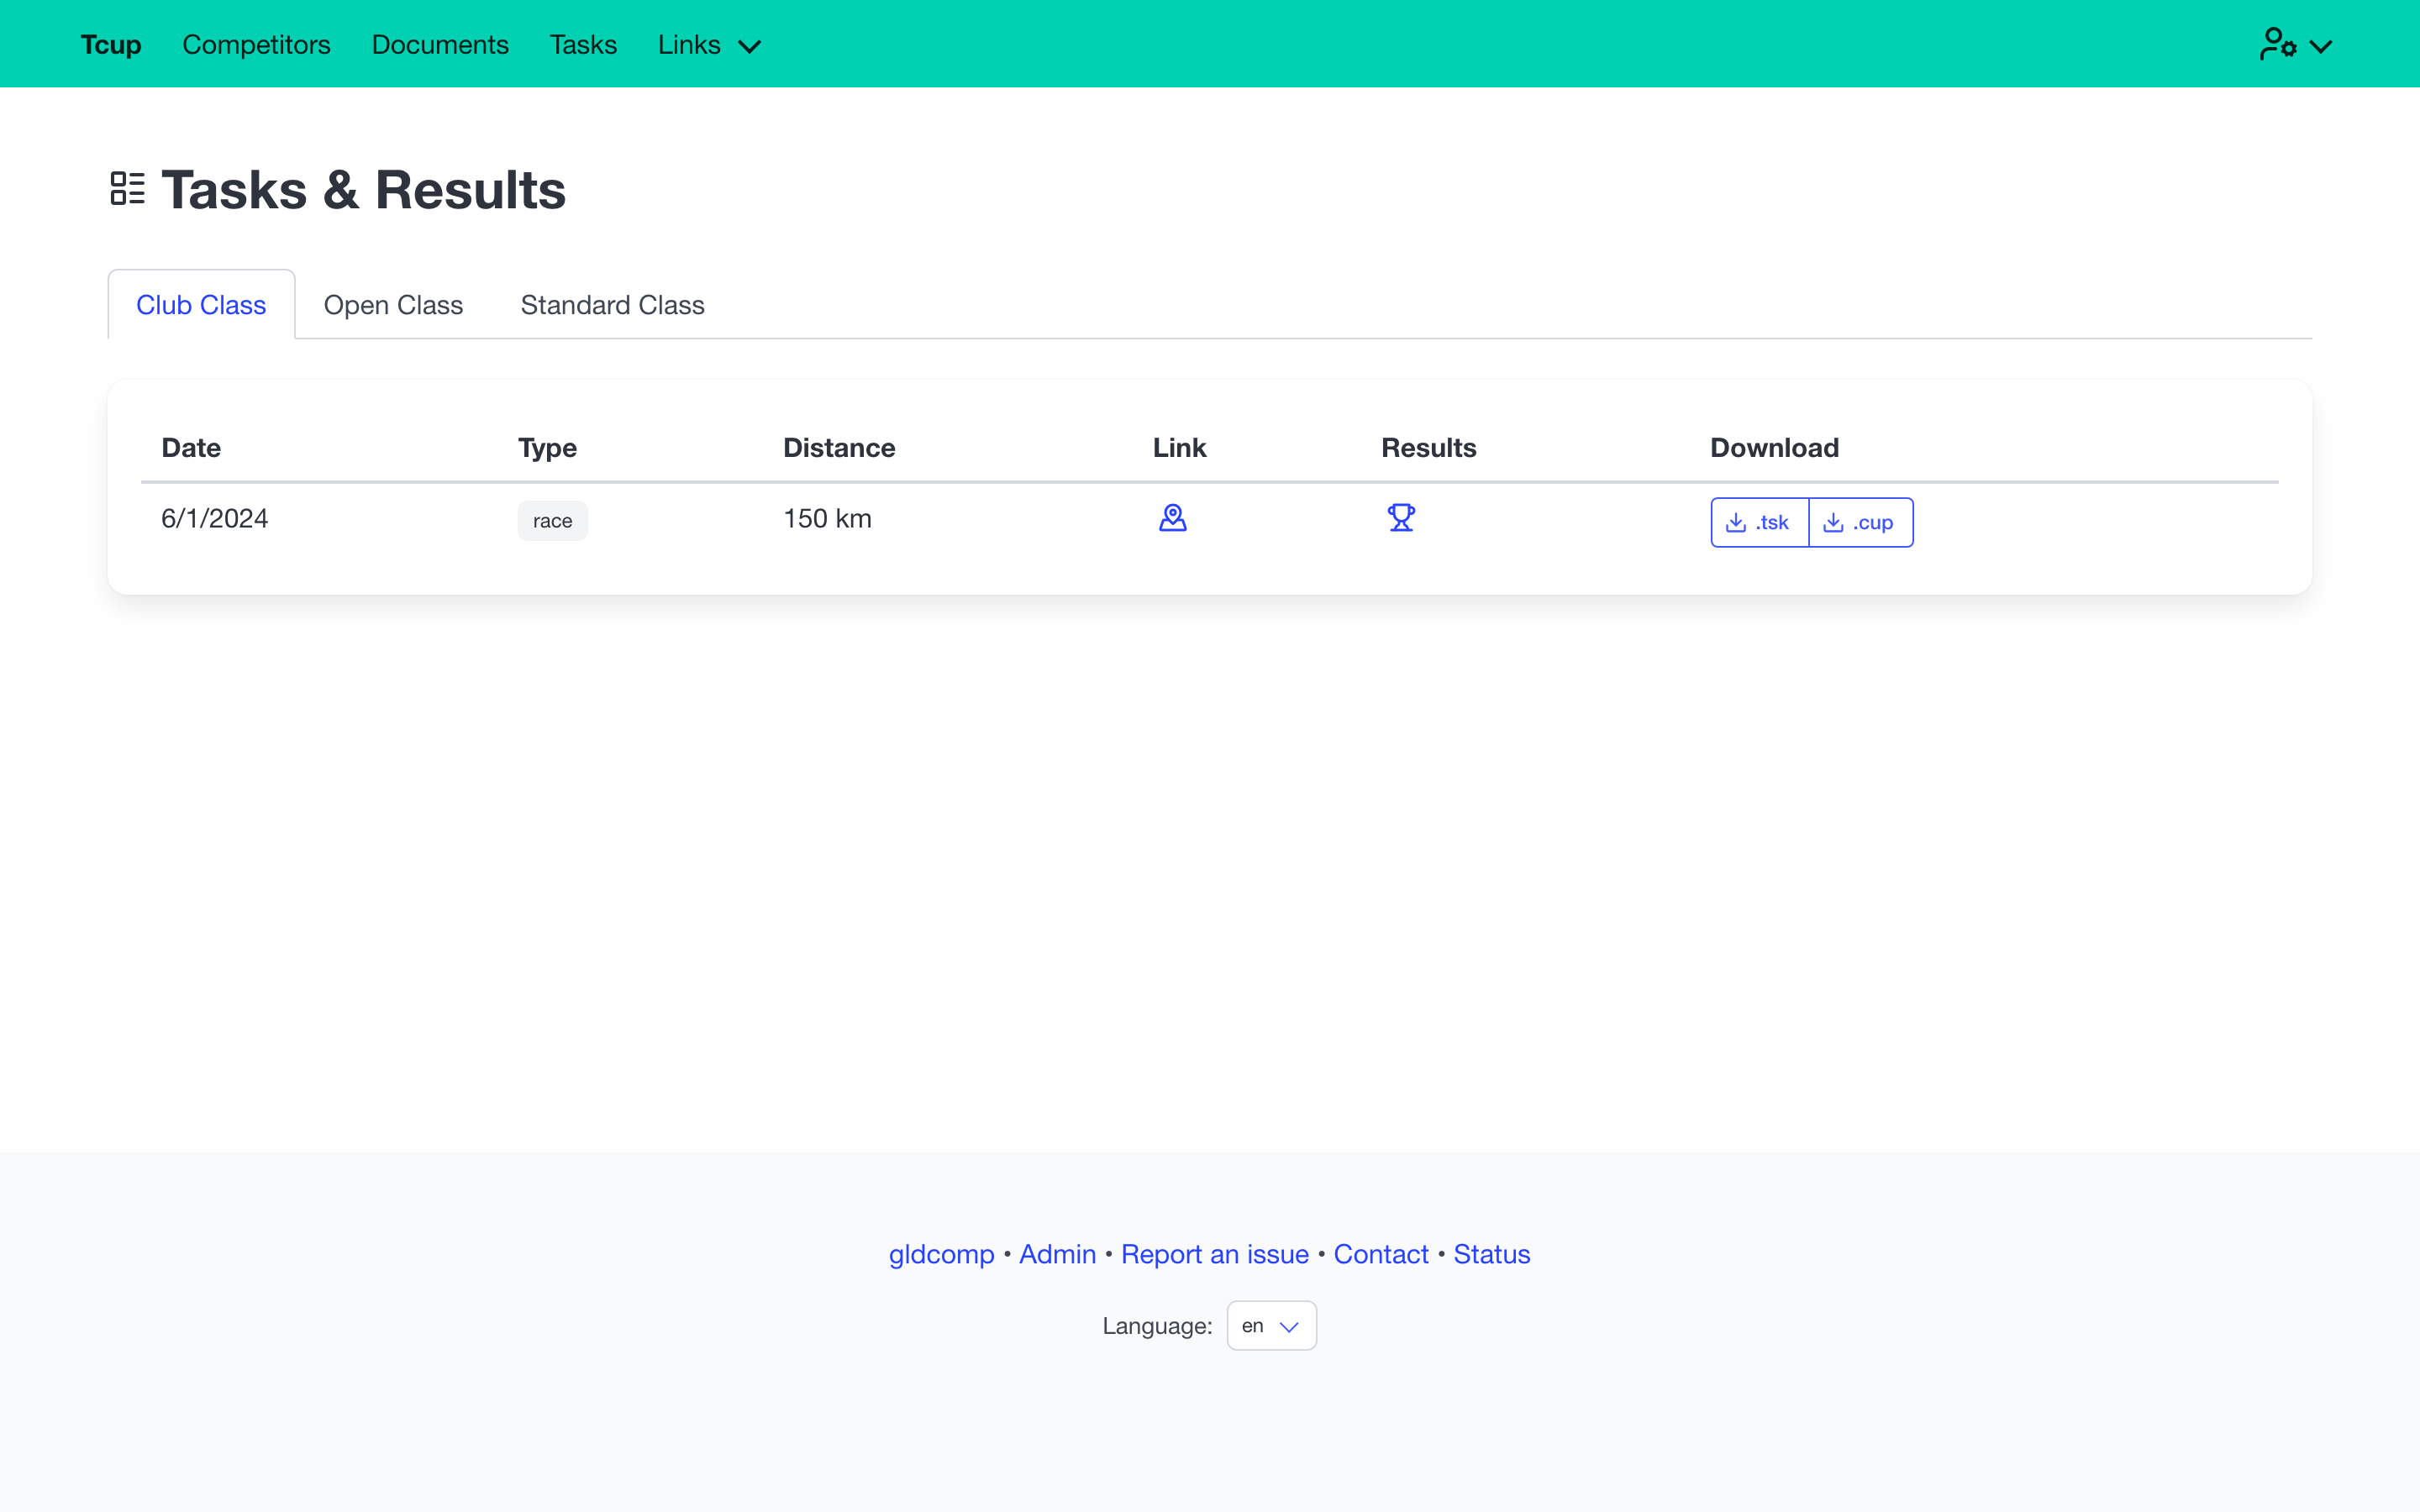
Task: Follow the gldcomp footer link
Action: (941, 1254)
